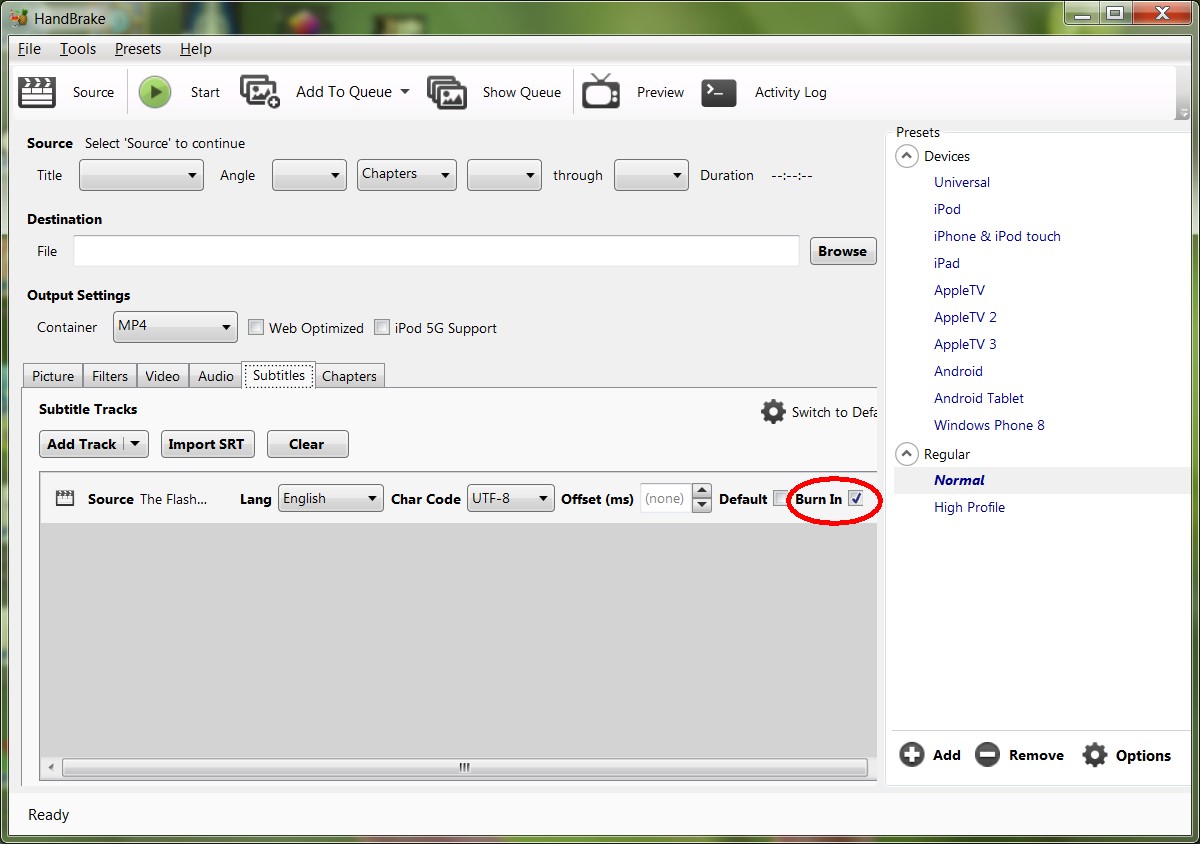Open the start chapter dropdown

[504, 175]
